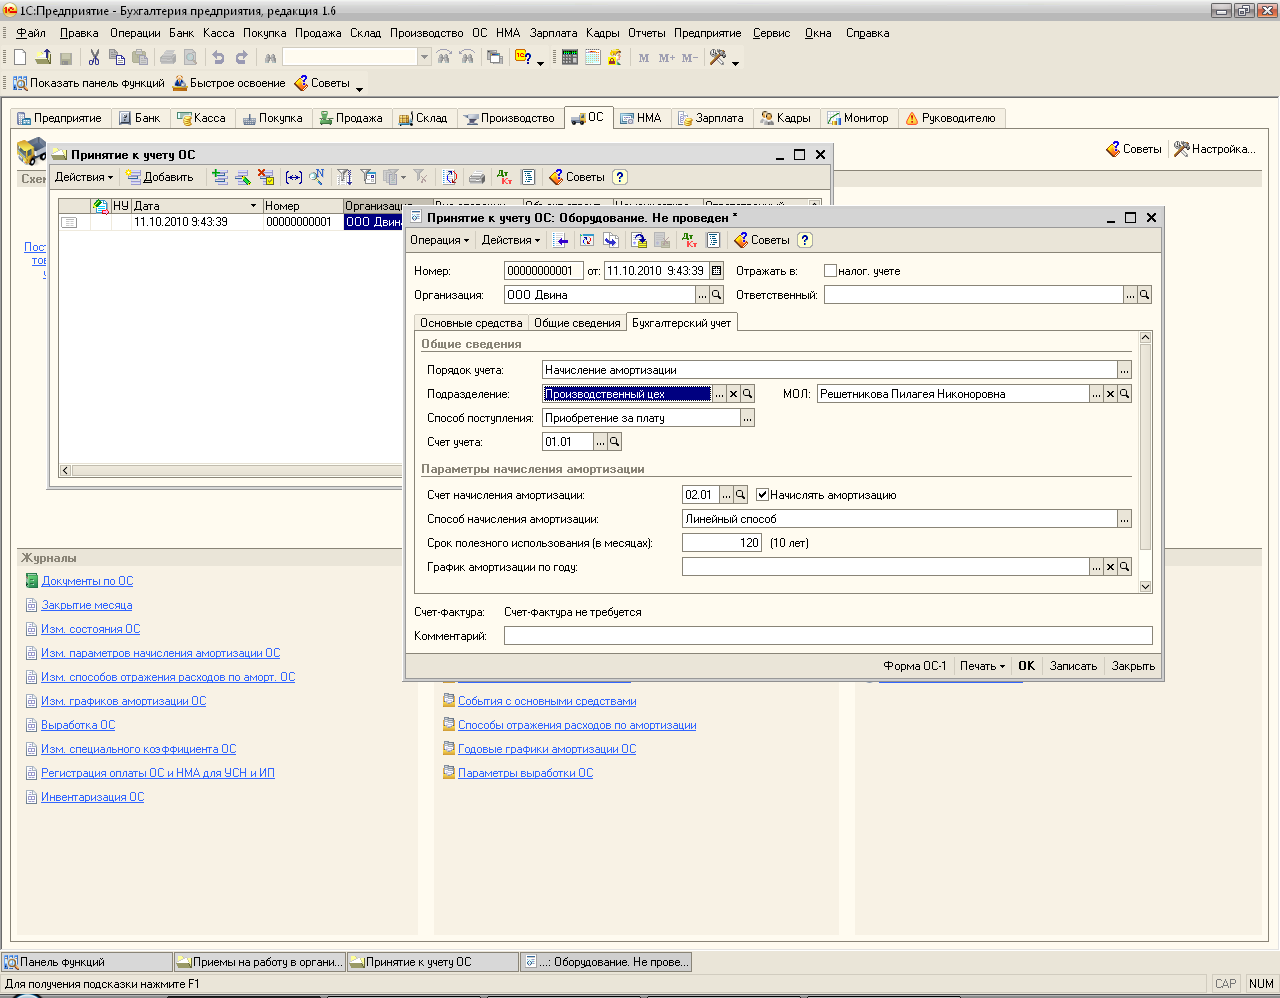Click calendar picker next to document date
Viewport: 1280px width, 998px height.
click(716, 271)
